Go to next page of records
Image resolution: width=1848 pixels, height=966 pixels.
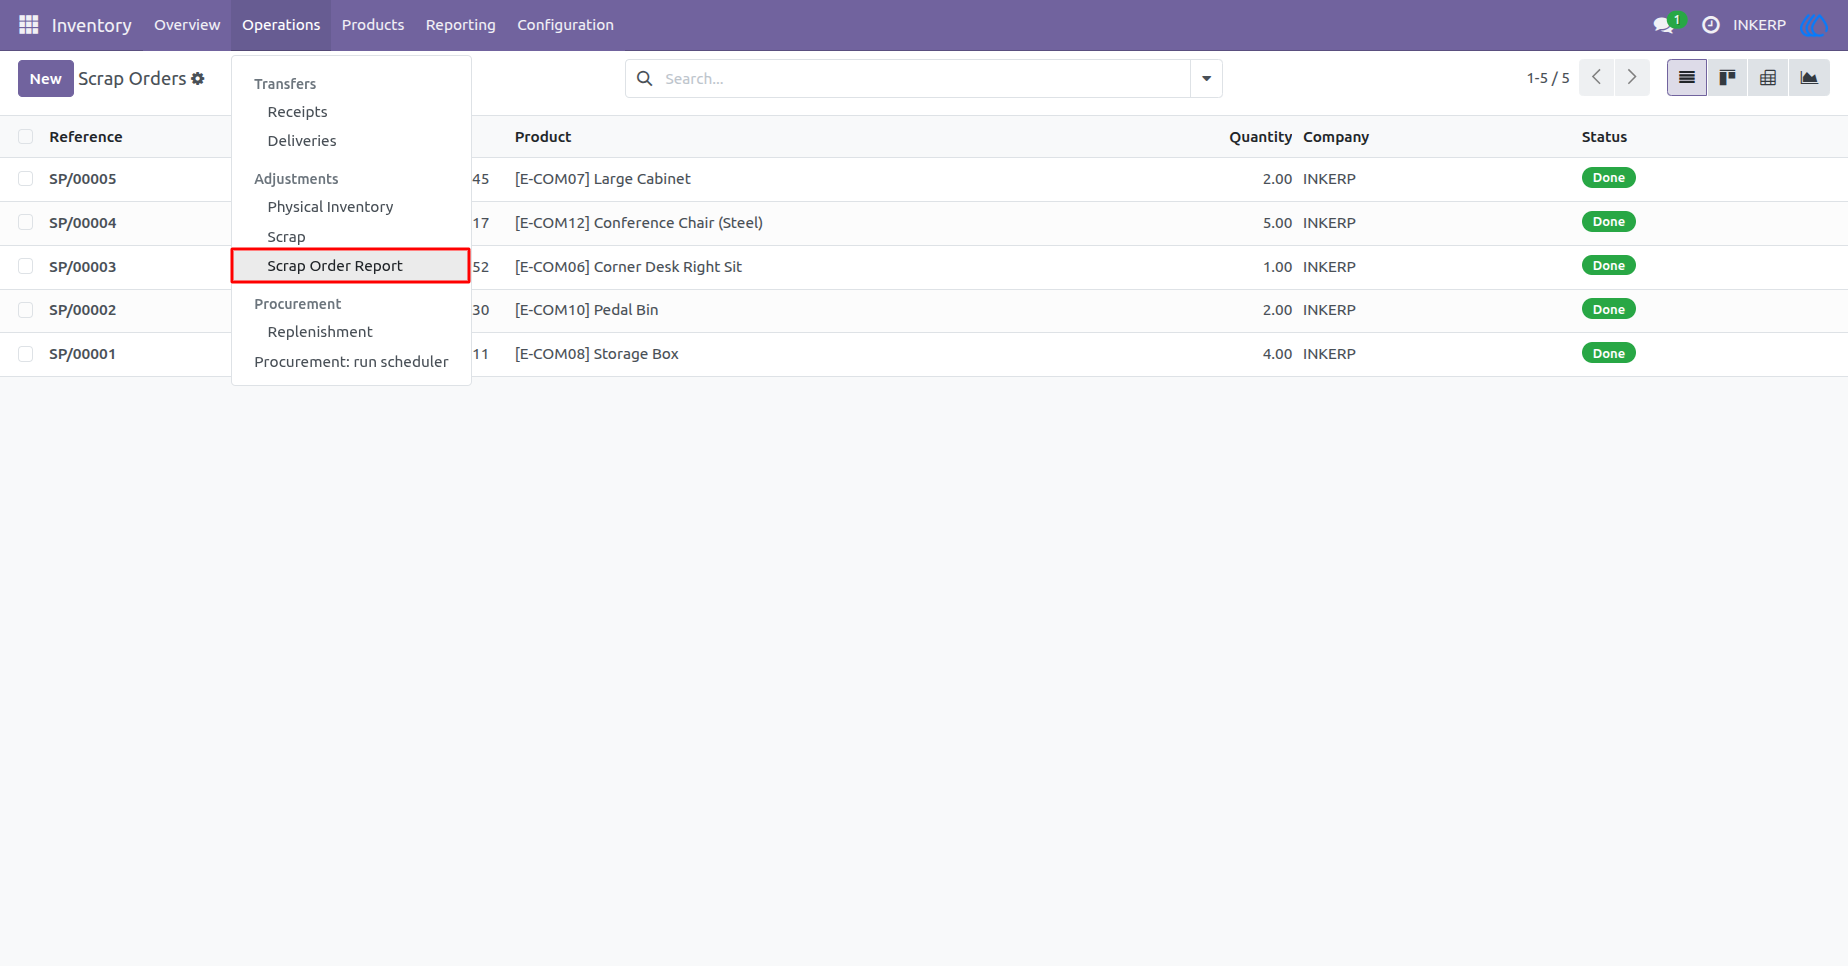pos(1632,78)
